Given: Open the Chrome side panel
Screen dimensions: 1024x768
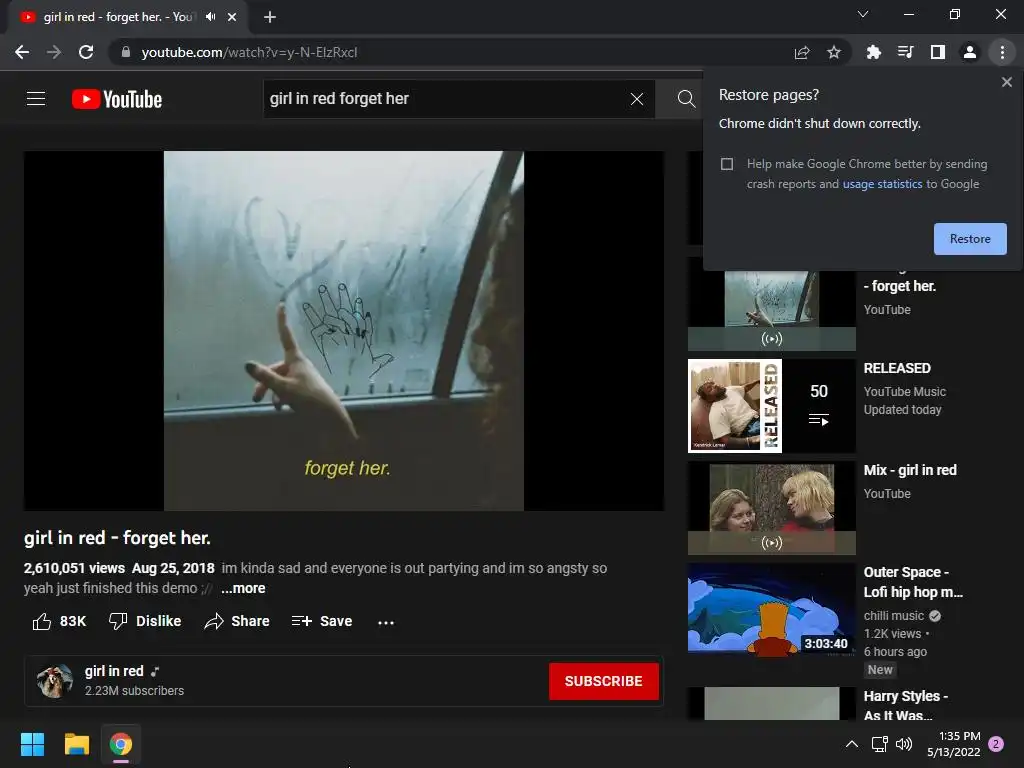Looking at the screenshot, I should (x=938, y=52).
